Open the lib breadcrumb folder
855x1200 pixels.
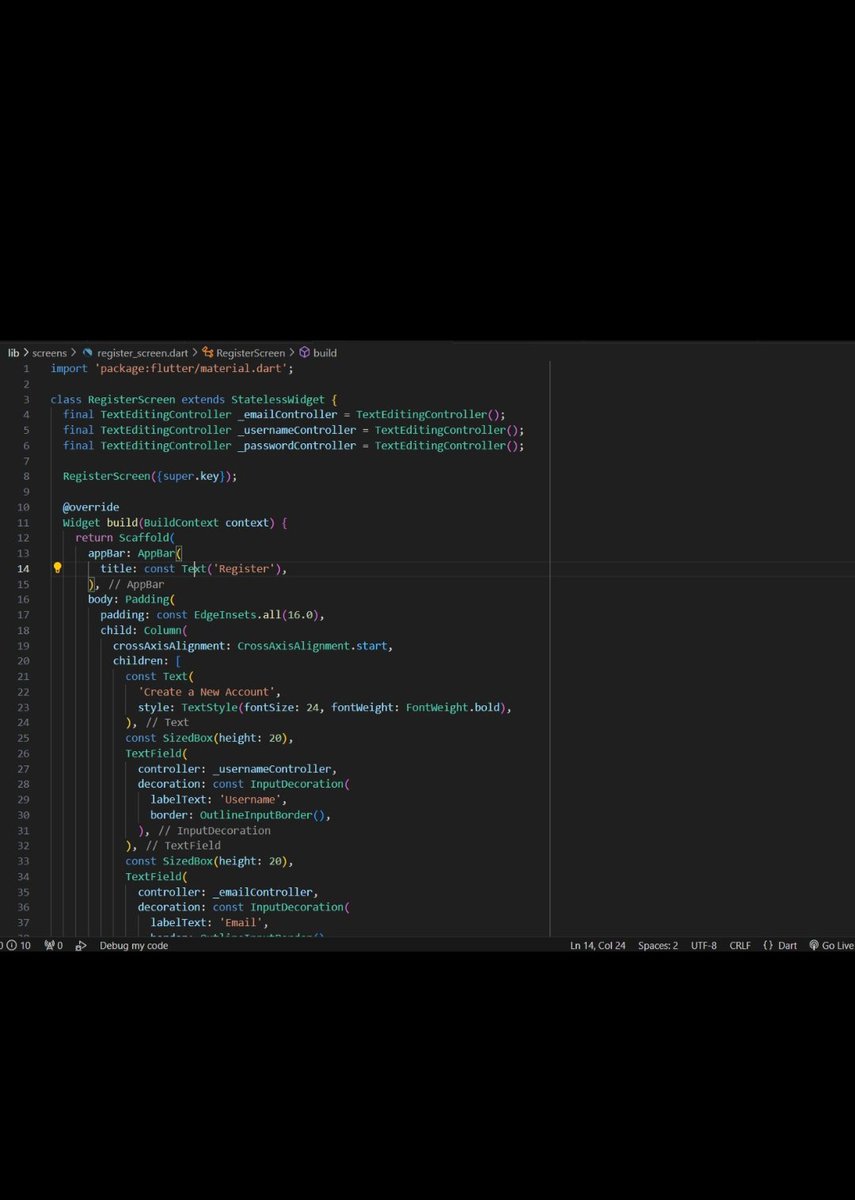(14, 352)
